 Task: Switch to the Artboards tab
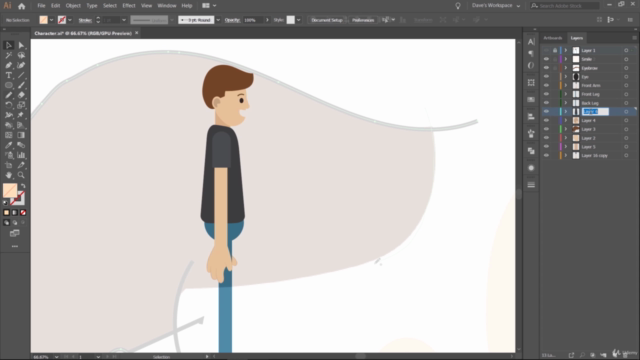click(553, 38)
